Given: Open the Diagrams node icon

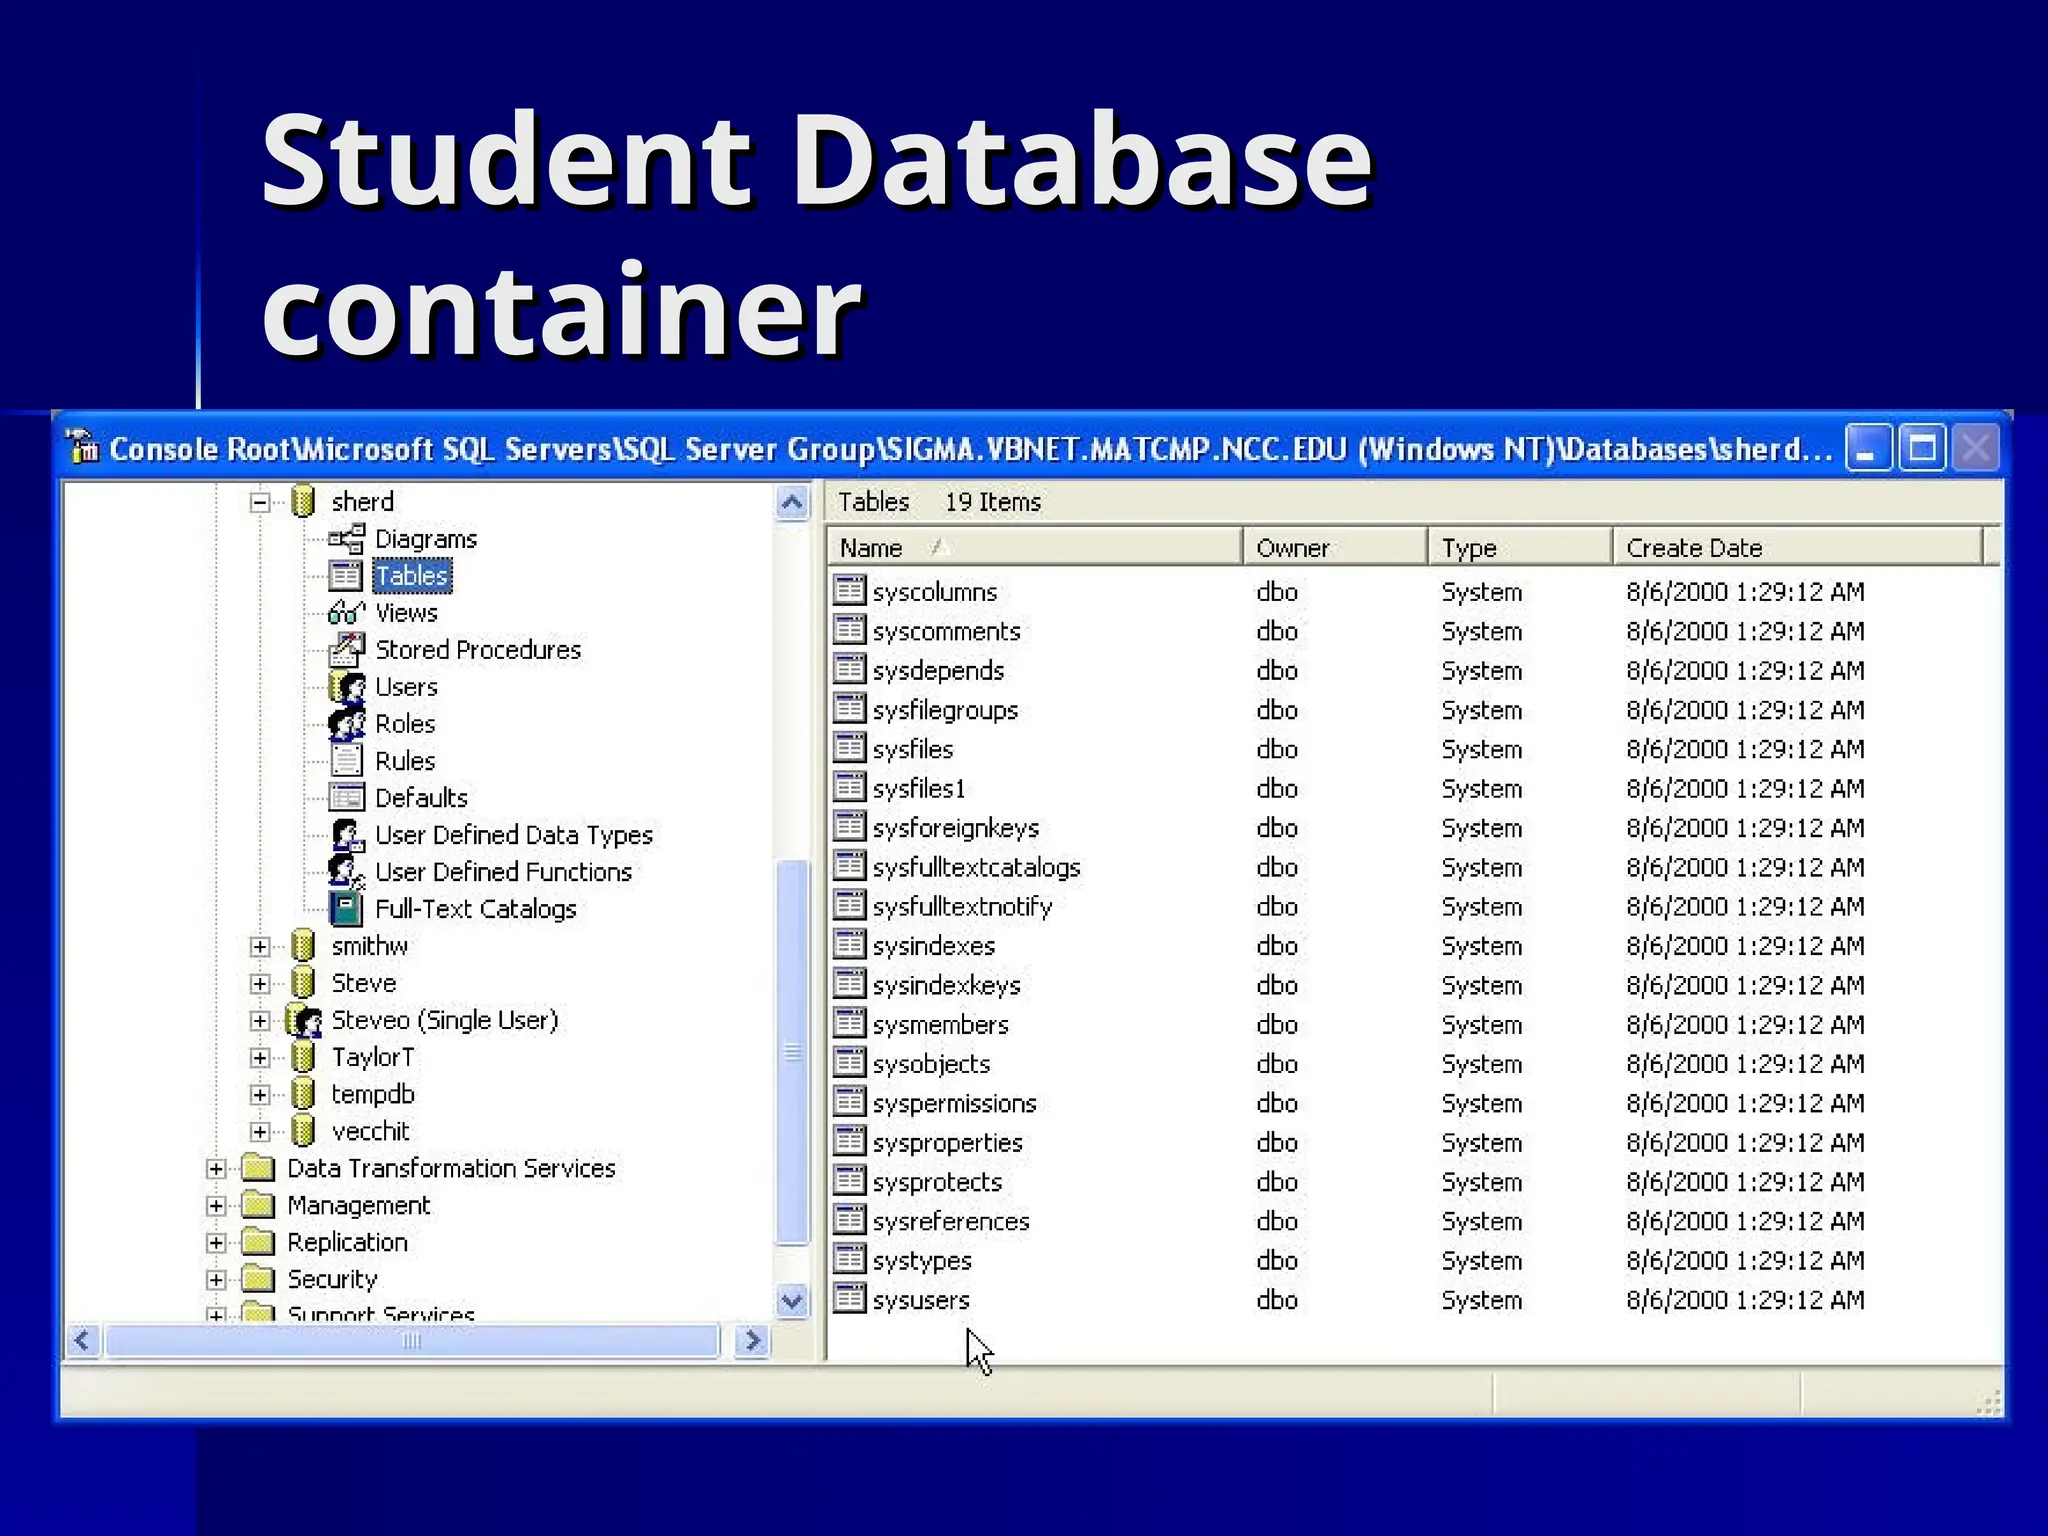Looking at the screenshot, I should coord(346,539).
